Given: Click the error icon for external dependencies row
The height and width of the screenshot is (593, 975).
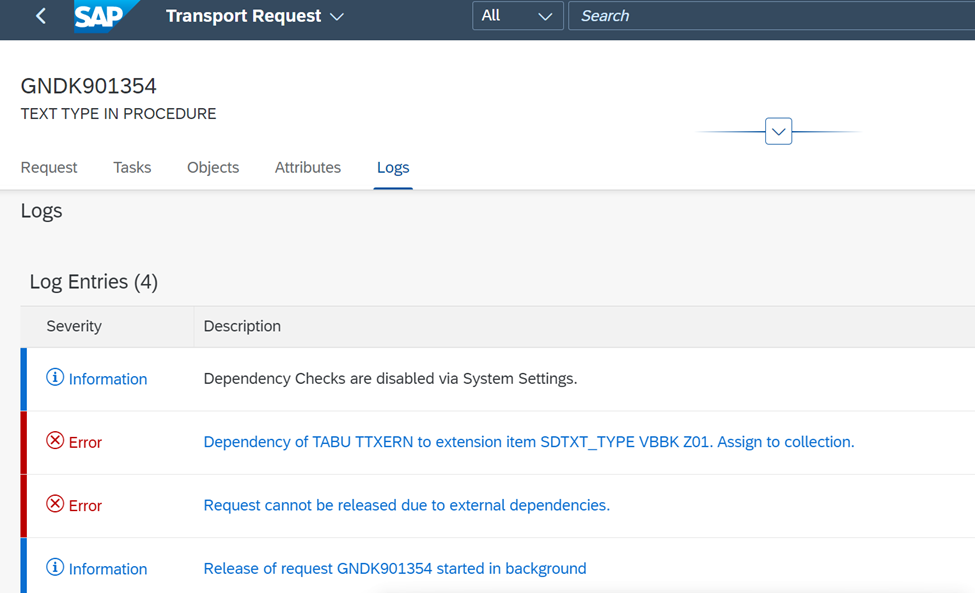Looking at the screenshot, I should pyautogui.click(x=55, y=504).
